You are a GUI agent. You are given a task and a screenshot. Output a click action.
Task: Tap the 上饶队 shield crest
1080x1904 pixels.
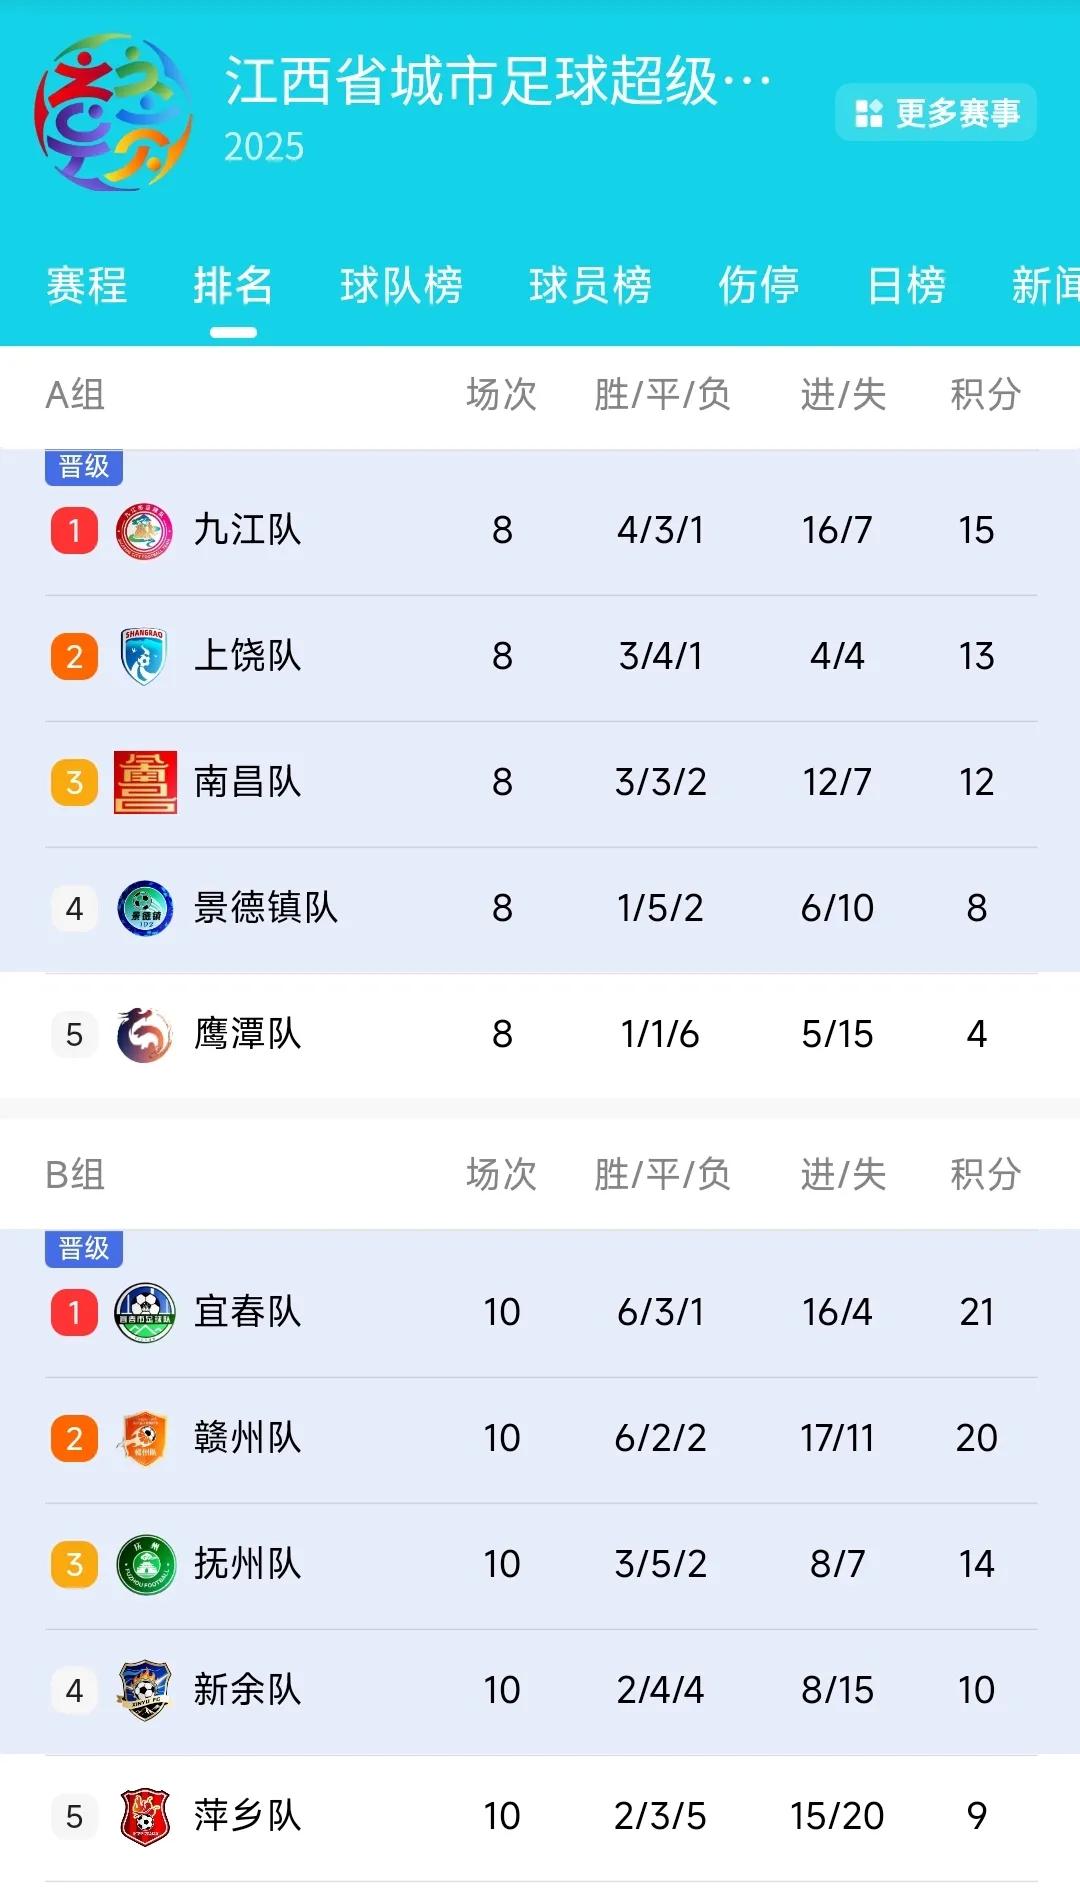coord(144,656)
